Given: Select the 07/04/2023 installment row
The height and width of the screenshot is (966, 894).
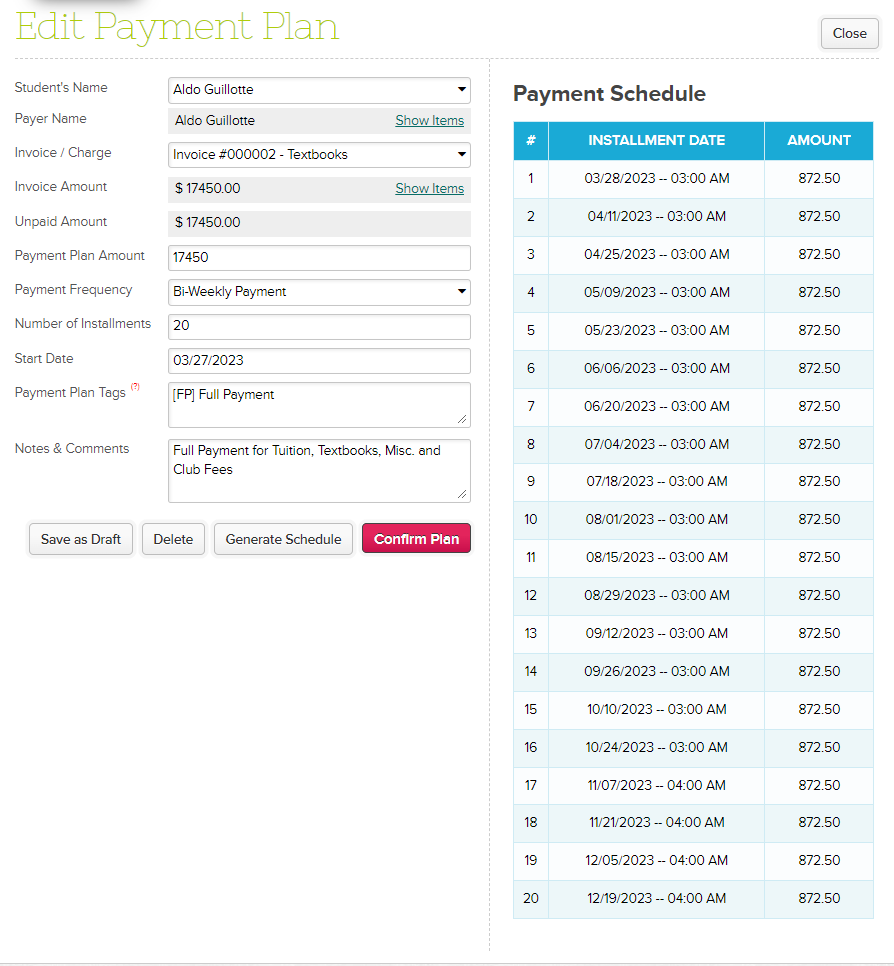Looking at the screenshot, I should point(656,444).
